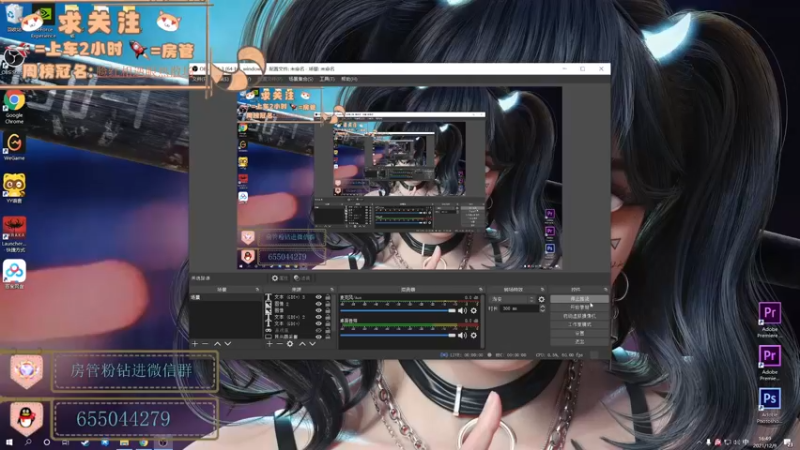This screenshot has height=450, width=800.
Task: Open scene transition properties gear
Action: [x=541, y=299]
